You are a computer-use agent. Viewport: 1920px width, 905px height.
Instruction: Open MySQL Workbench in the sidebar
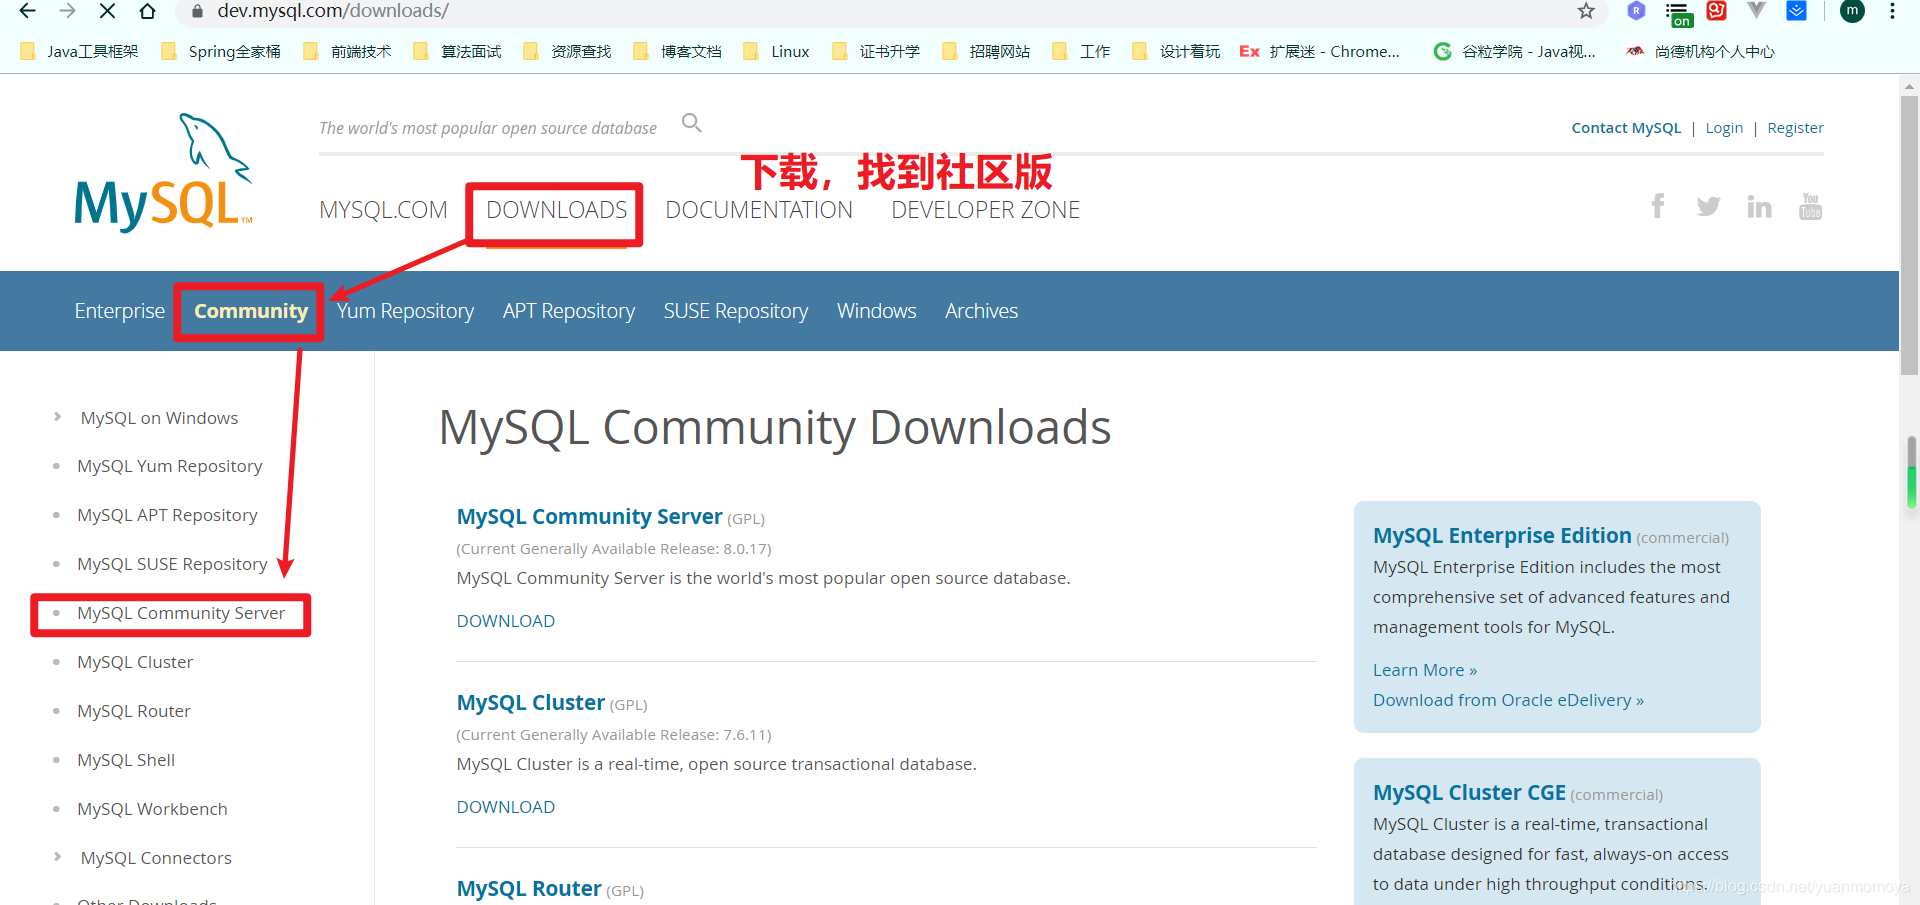click(152, 809)
